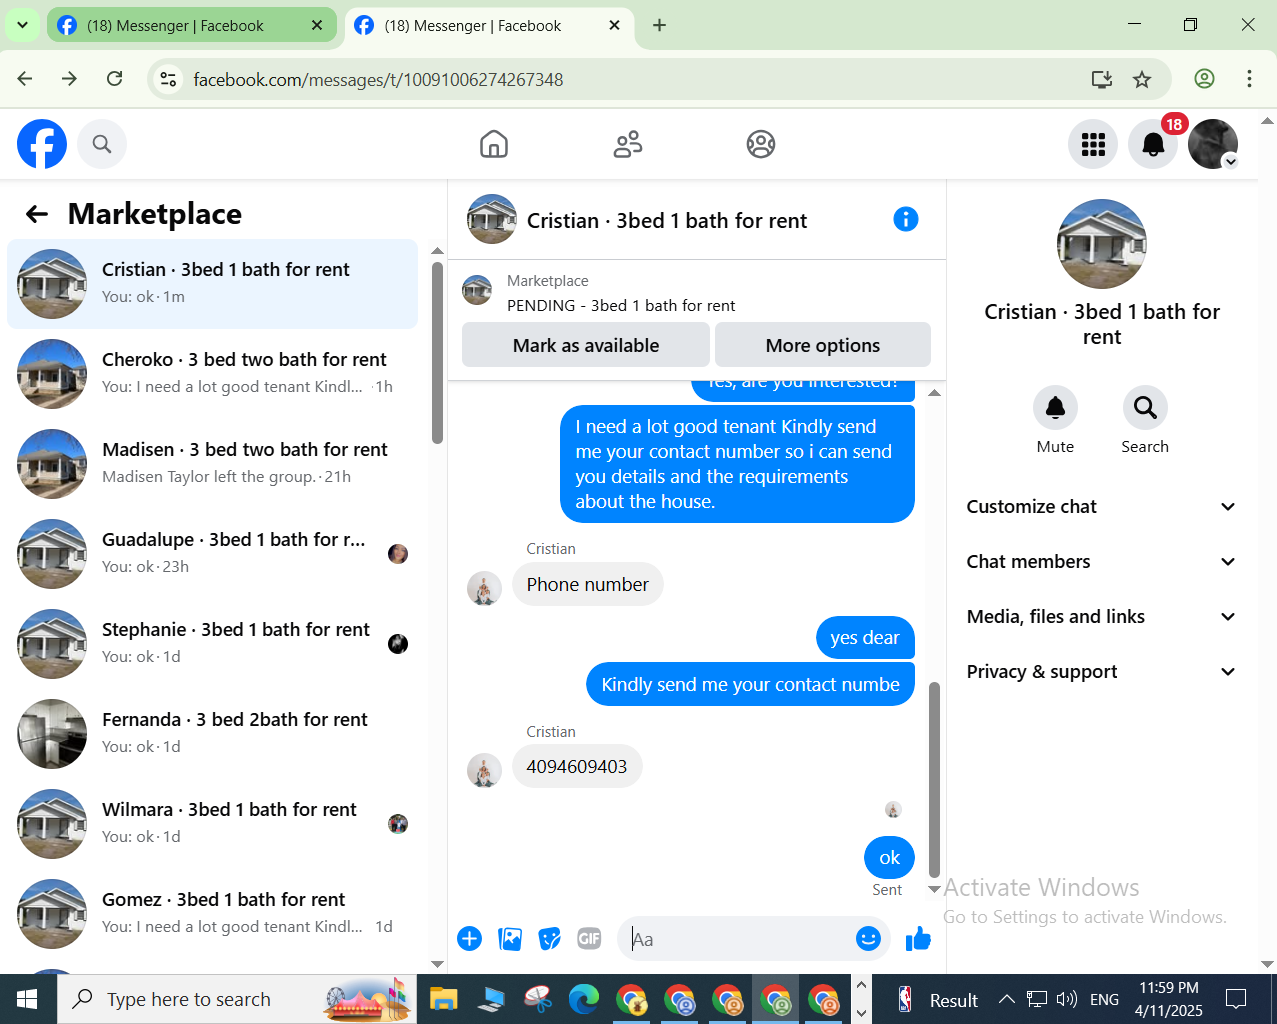Go back from Marketplace with arrow

(x=37, y=214)
